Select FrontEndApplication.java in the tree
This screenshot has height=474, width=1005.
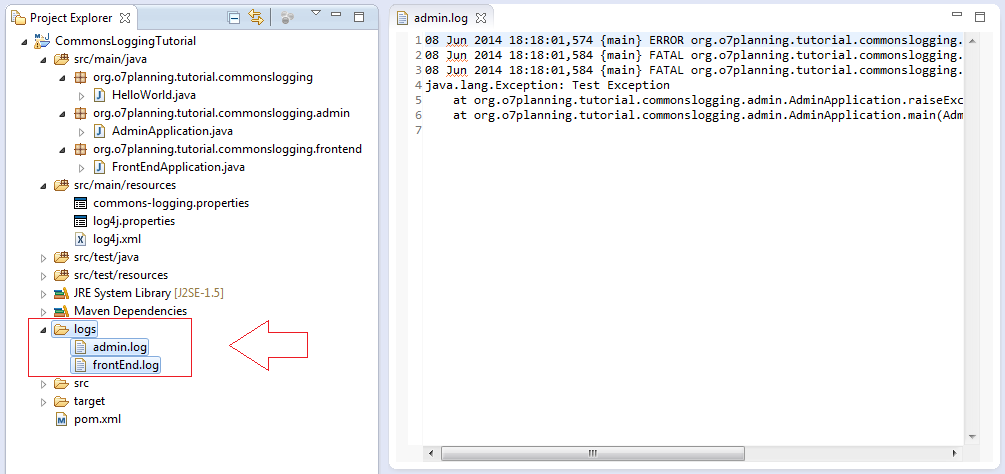click(x=178, y=167)
